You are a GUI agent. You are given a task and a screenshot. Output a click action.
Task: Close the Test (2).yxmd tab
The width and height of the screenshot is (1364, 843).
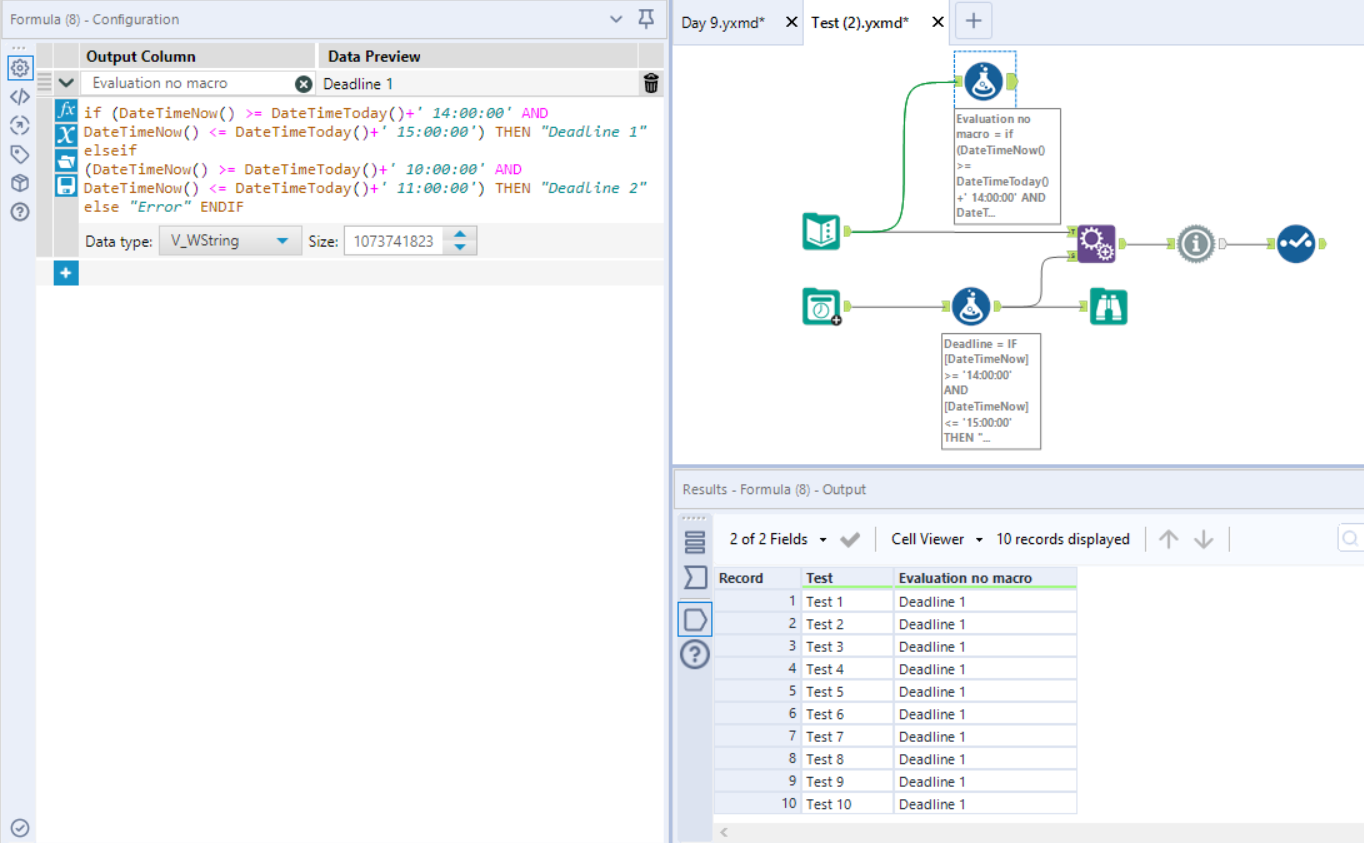[937, 22]
